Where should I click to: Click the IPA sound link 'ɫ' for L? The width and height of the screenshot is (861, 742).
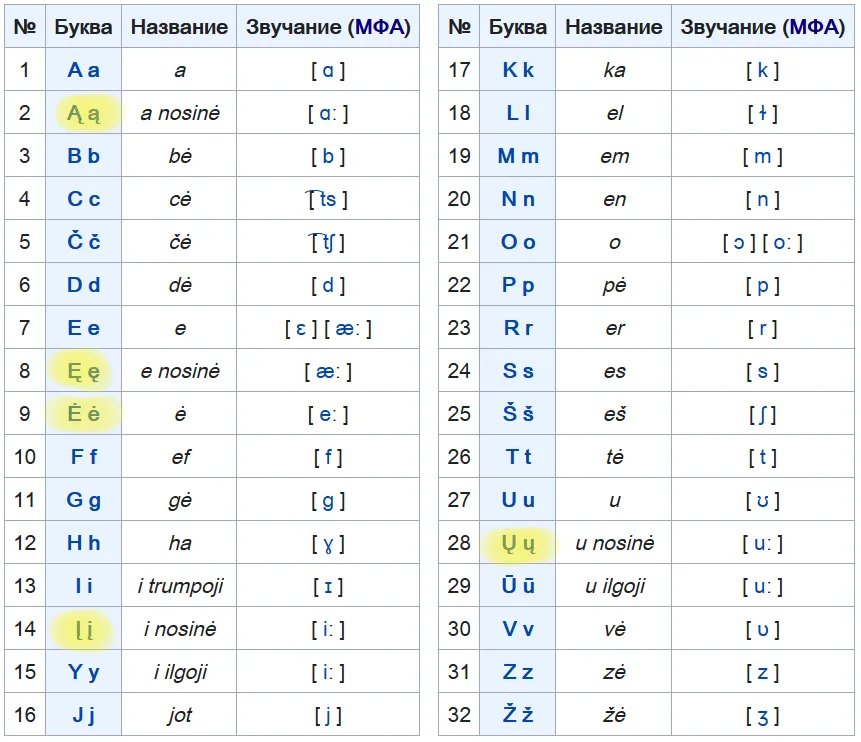pyautogui.click(x=762, y=113)
